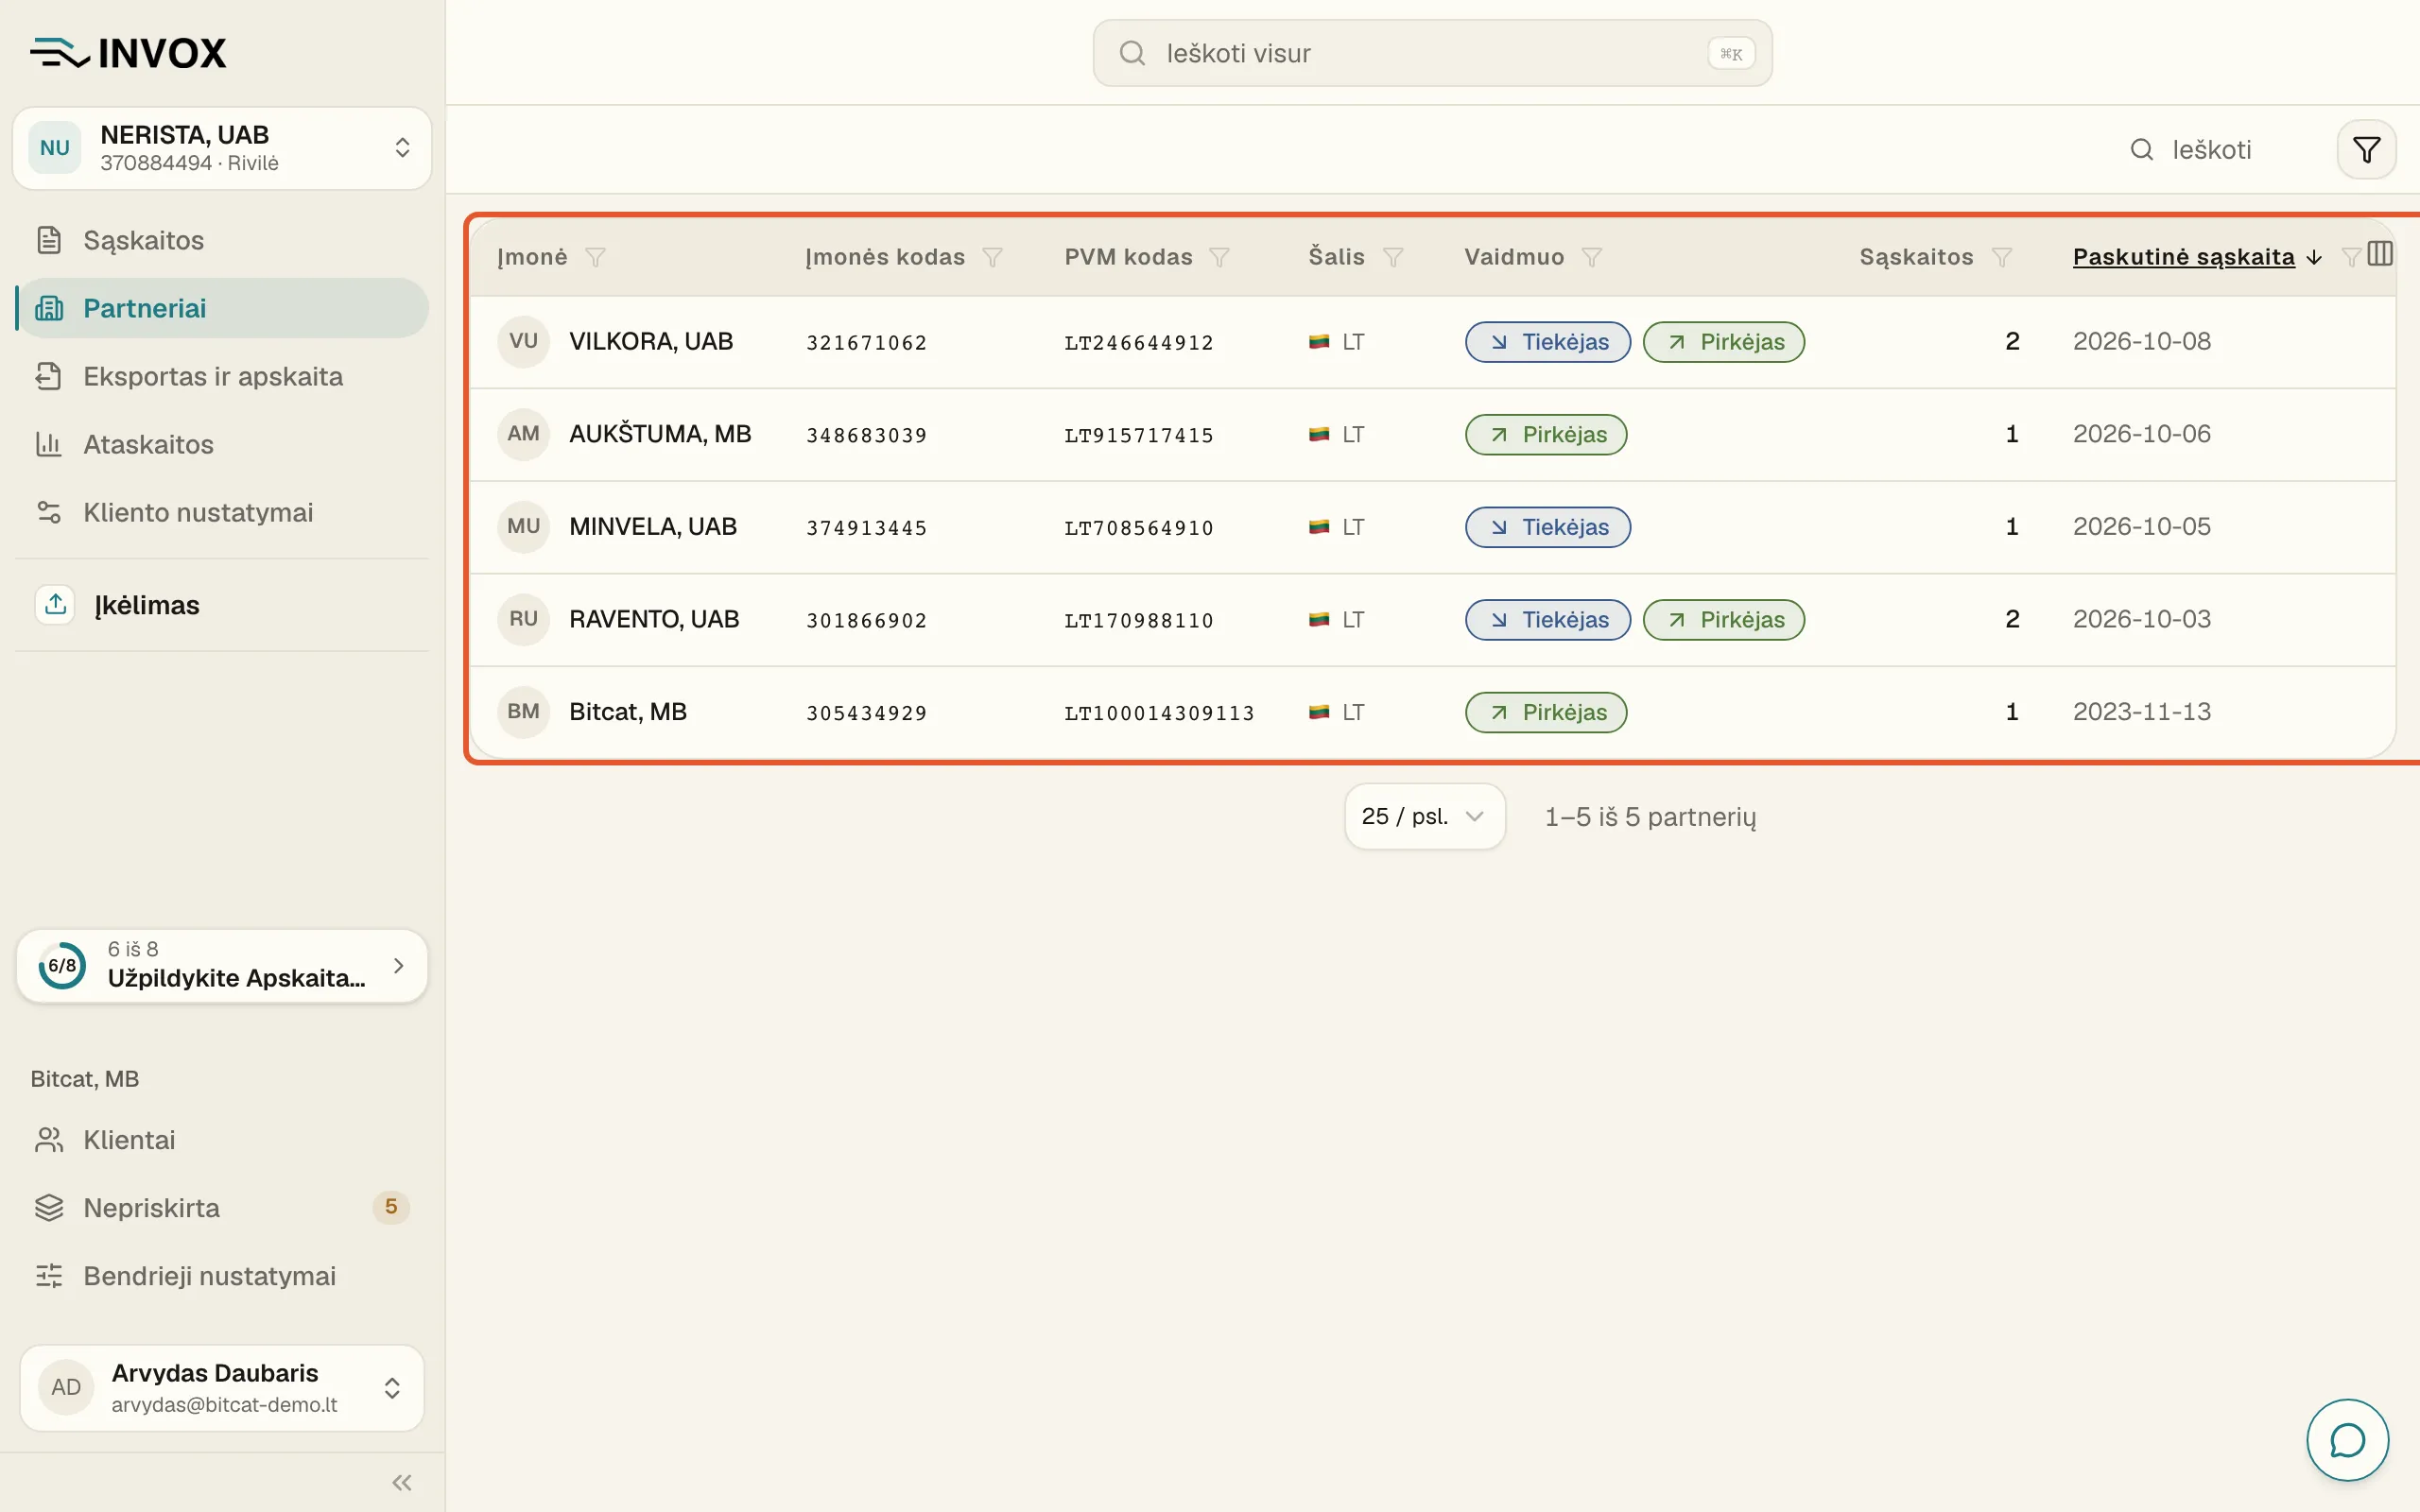Focus the Ieškoti visur global search field
Screen dimensions: 2420x1512
1432,53
